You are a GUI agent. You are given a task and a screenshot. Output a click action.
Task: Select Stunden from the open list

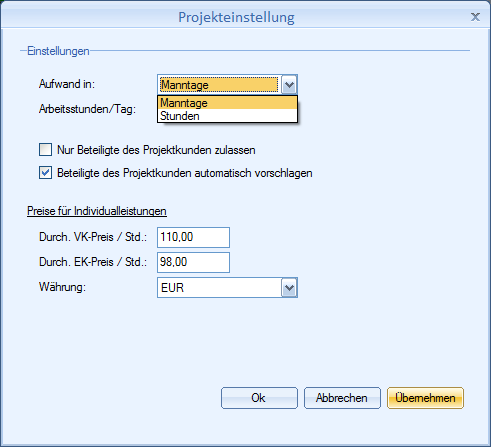click(227, 116)
